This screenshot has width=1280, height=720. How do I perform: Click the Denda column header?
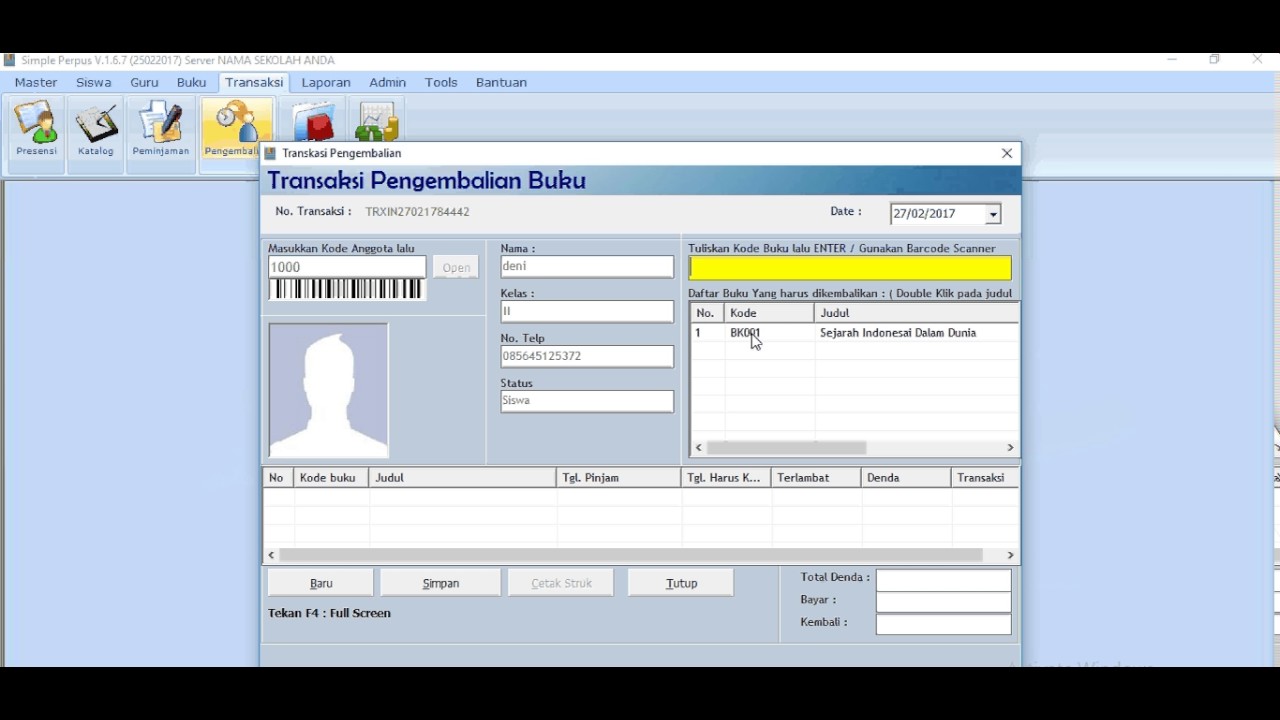click(906, 478)
